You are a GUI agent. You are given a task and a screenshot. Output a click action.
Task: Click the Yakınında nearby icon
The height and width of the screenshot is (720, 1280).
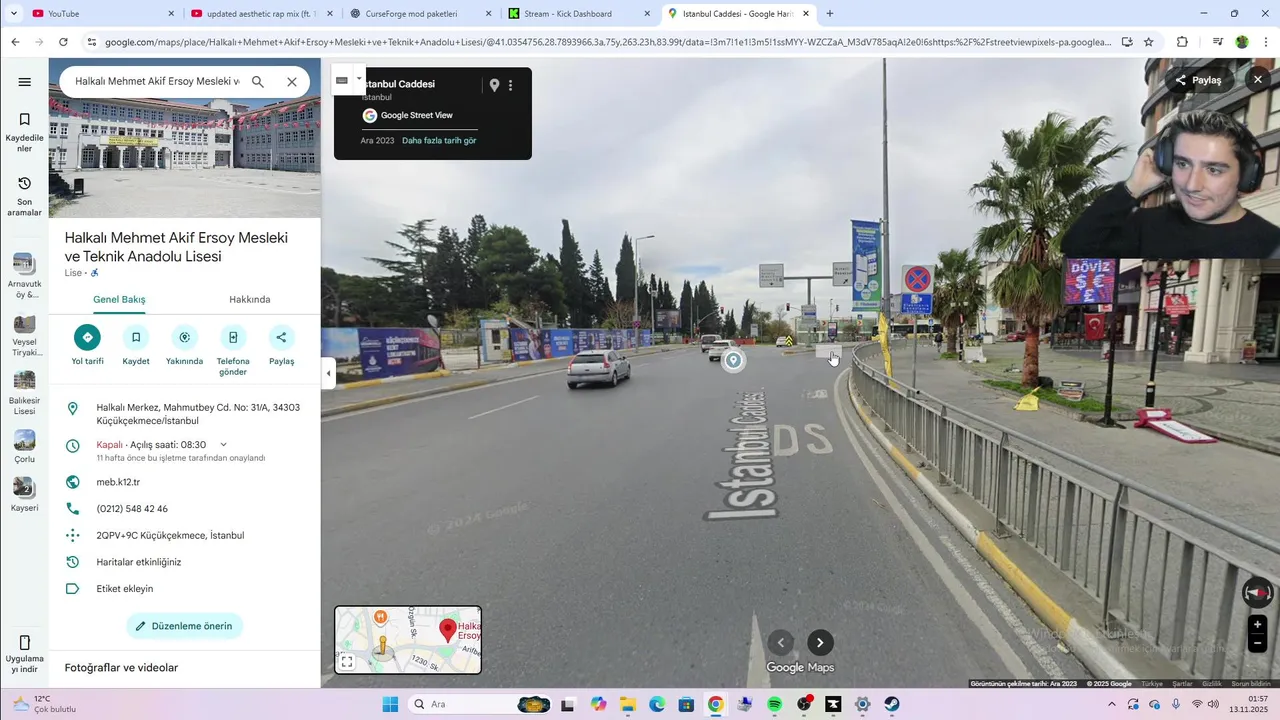pyautogui.click(x=184, y=338)
